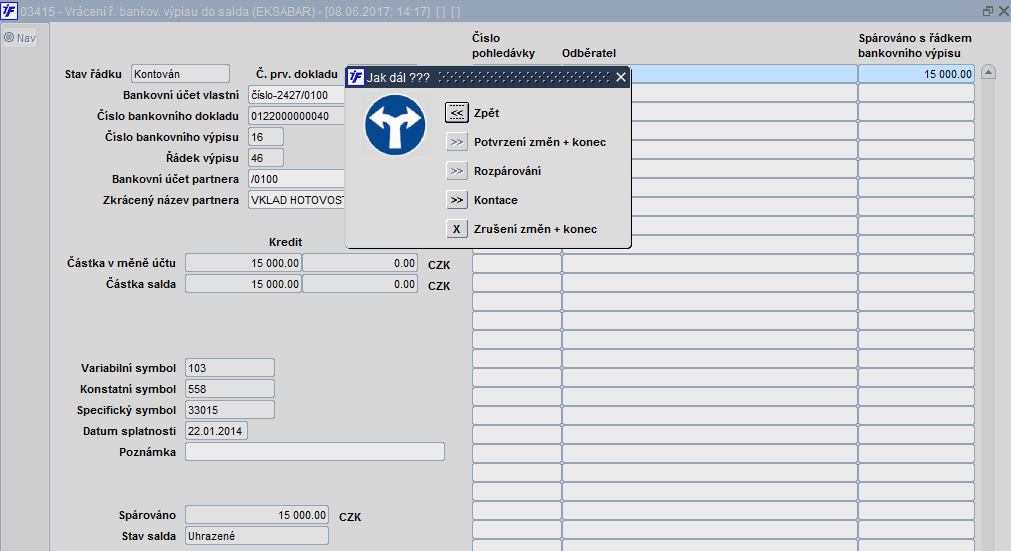This screenshot has width=1011, height=551.
Task: Click Kontace label text
Action: 495,200
